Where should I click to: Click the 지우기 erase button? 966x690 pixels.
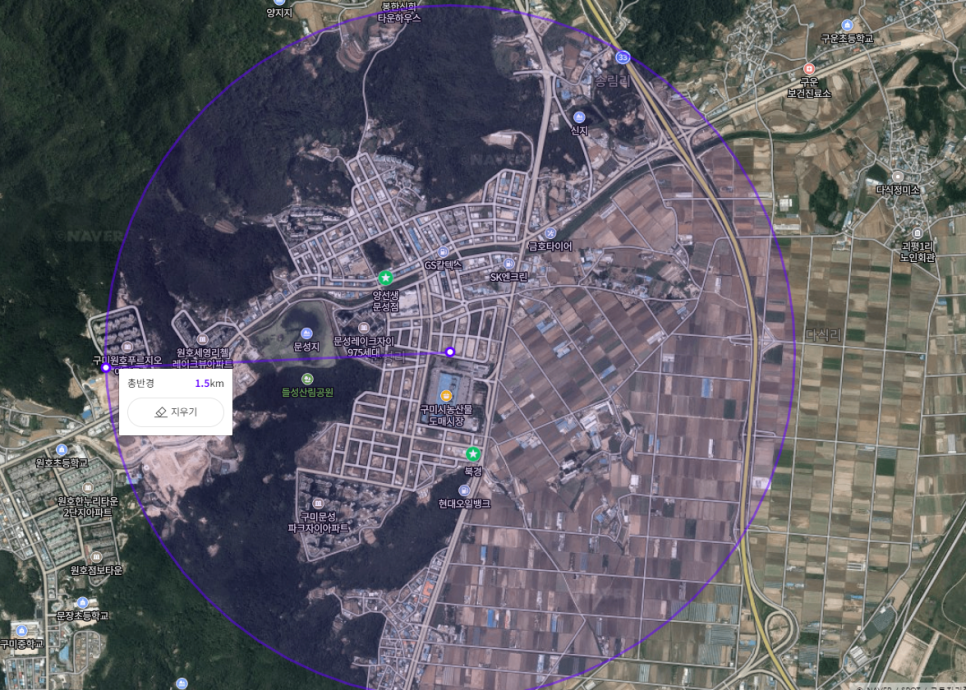pyautogui.click(x=176, y=412)
